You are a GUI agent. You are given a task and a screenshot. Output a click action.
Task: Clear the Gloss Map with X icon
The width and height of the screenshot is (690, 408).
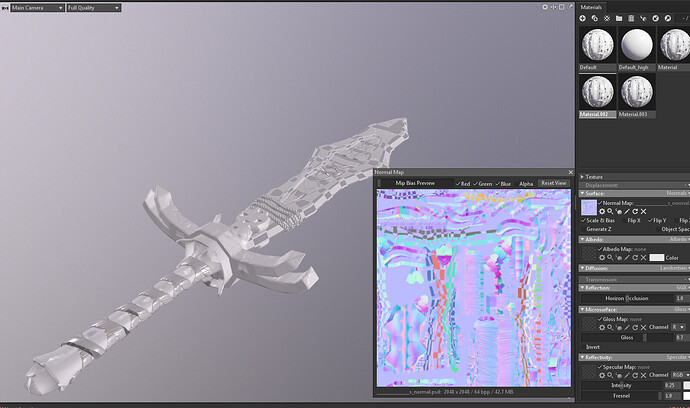pos(643,327)
